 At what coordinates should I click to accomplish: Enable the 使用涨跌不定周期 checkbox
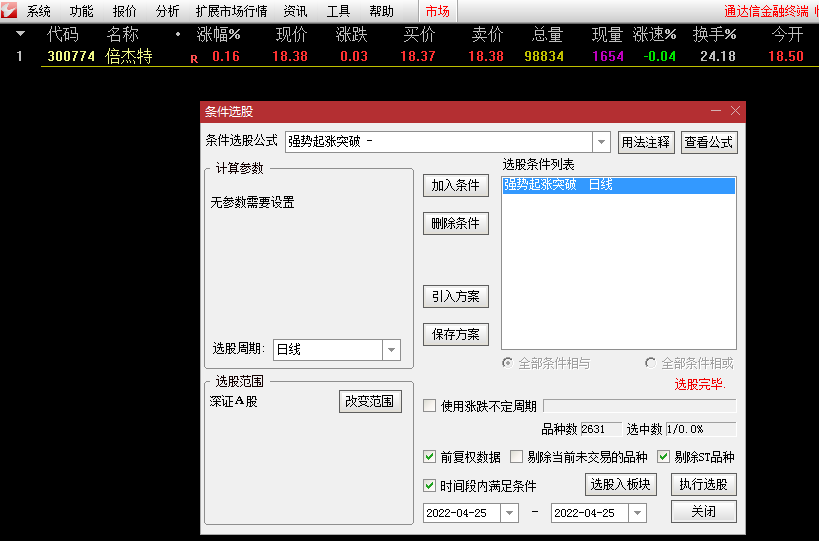429,406
